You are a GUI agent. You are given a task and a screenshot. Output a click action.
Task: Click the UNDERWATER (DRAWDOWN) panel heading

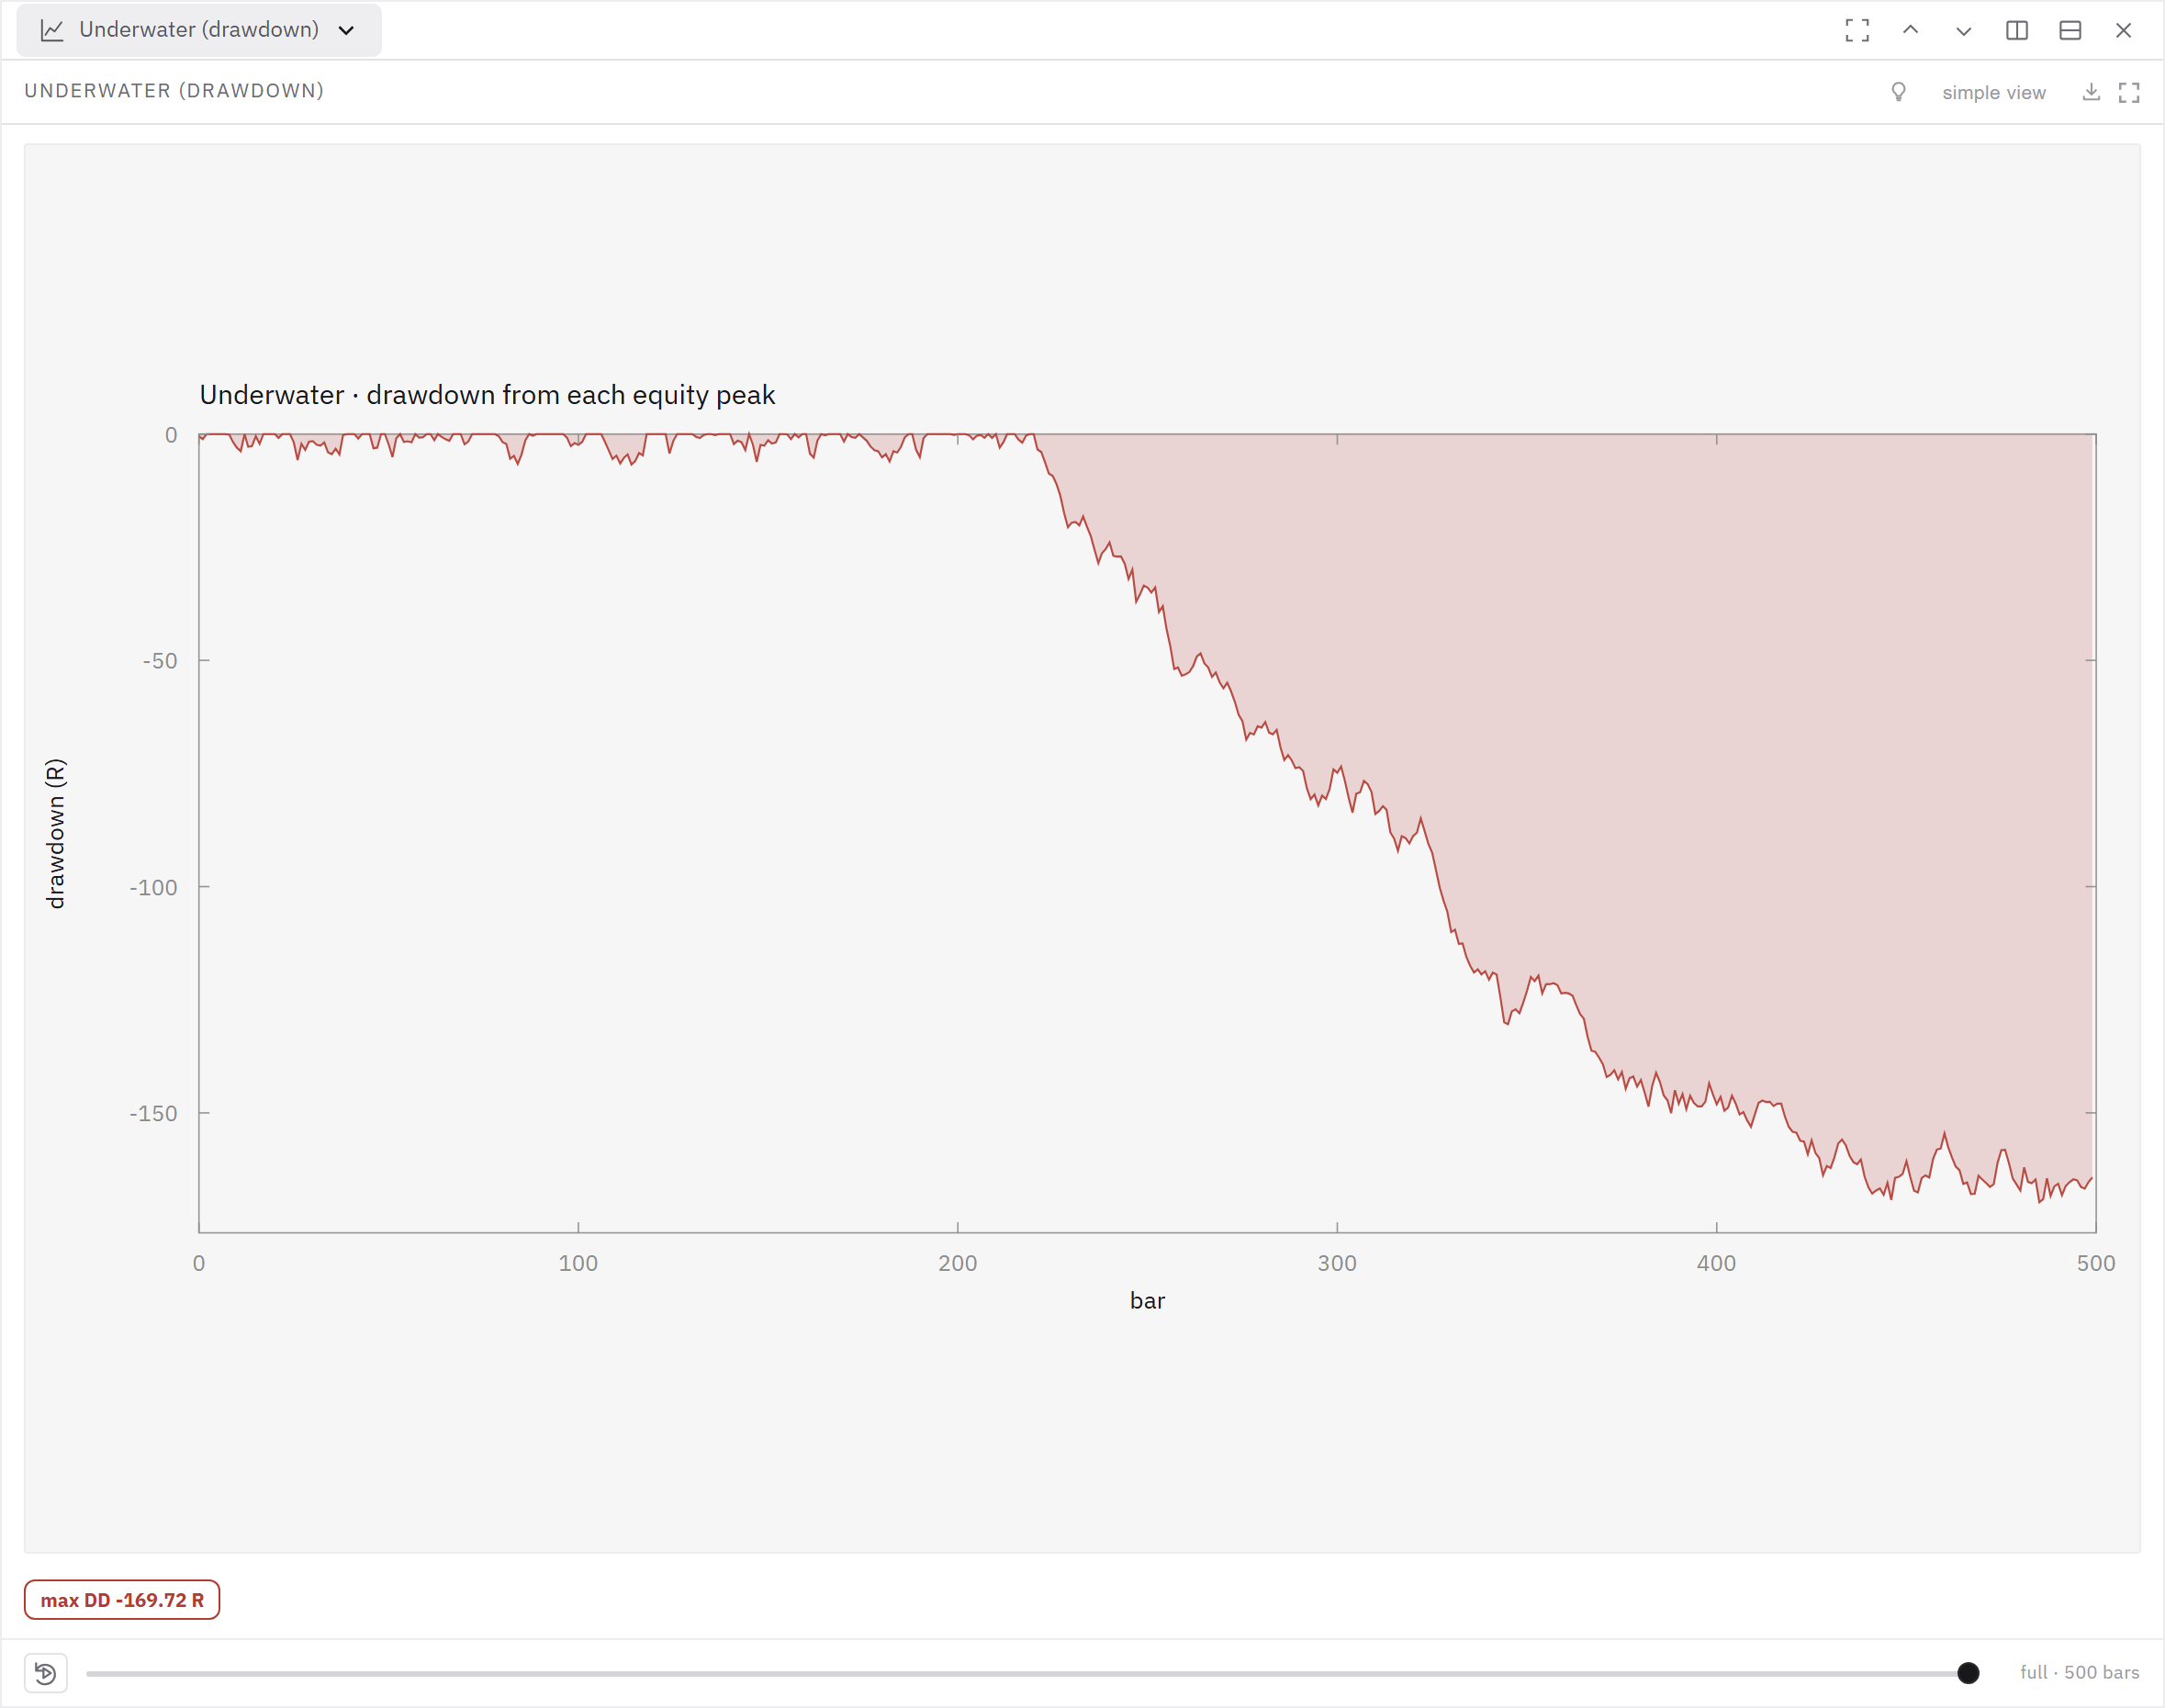click(174, 91)
